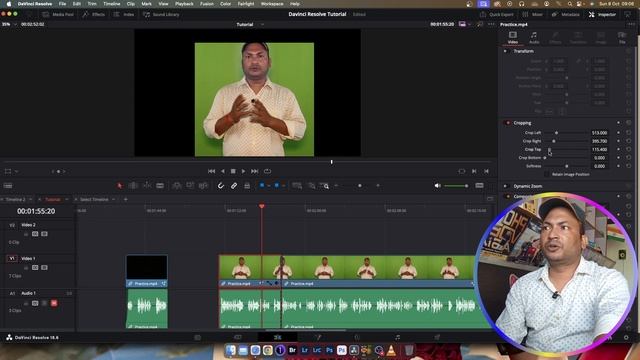
Task: Open the Workspace menu
Action: (272, 4)
